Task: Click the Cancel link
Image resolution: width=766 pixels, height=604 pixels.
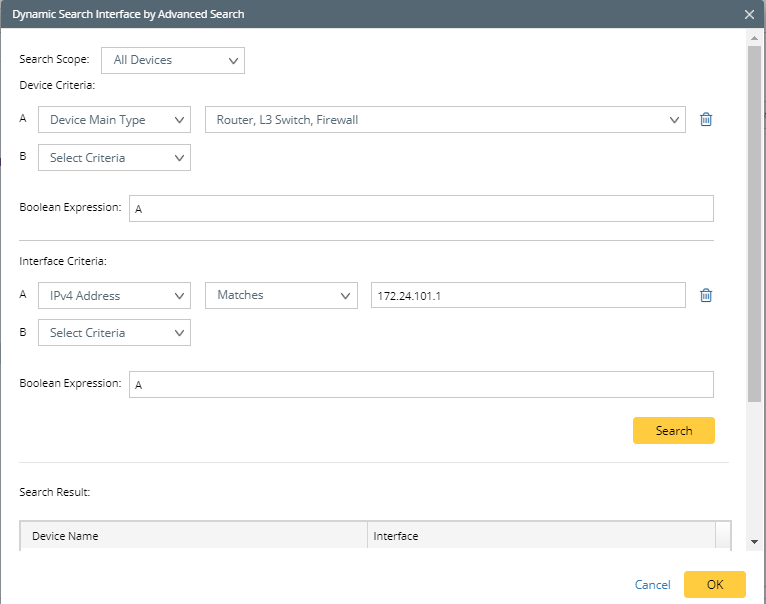Action: [x=652, y=585]
